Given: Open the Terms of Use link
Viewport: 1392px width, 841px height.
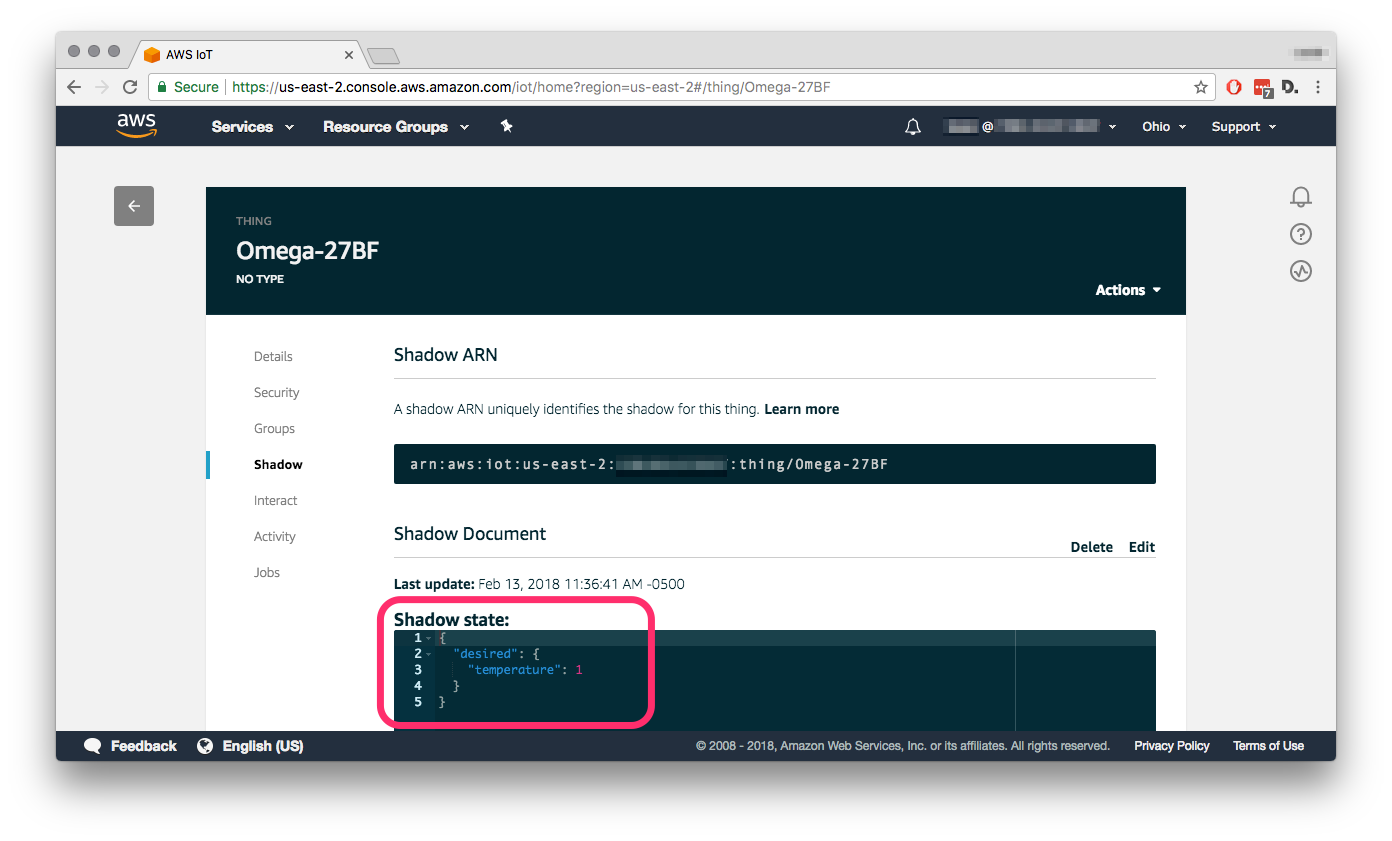Looking at the screenshot, I should coord(1268,746).
